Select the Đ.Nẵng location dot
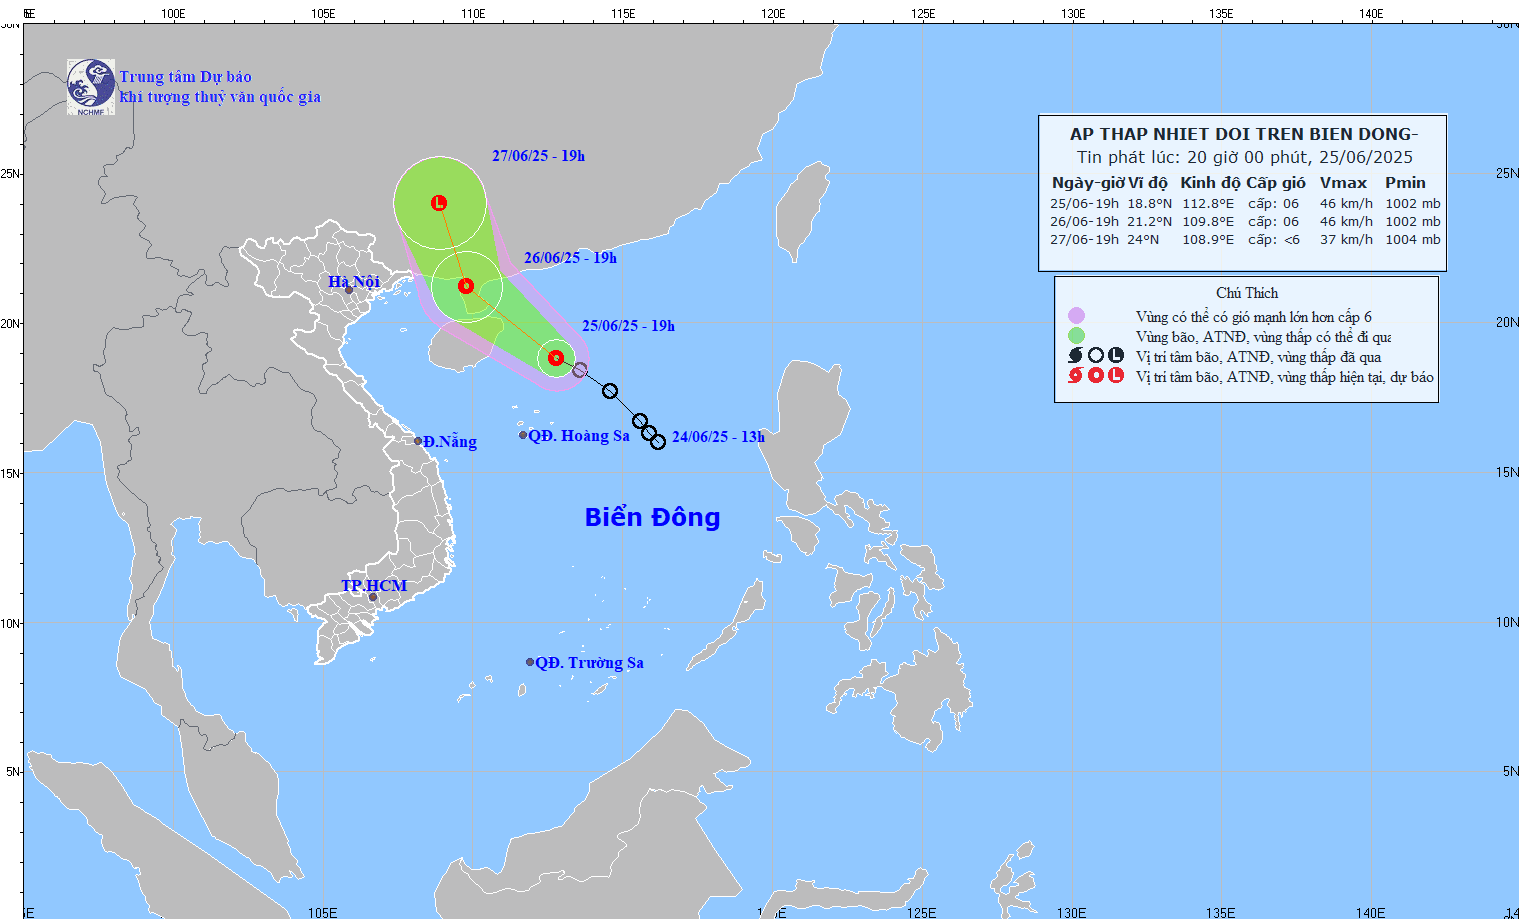Viewport: 1519px width, 919px height. pyautogui.click(x=418, y=441)
